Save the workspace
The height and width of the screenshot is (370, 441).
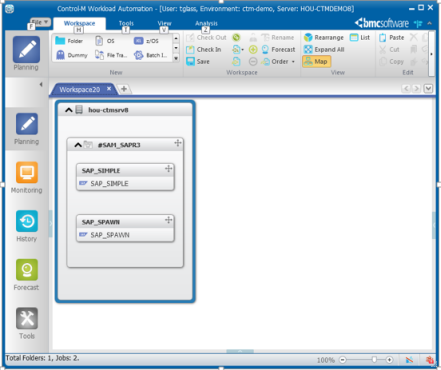[x=198, y=62]
